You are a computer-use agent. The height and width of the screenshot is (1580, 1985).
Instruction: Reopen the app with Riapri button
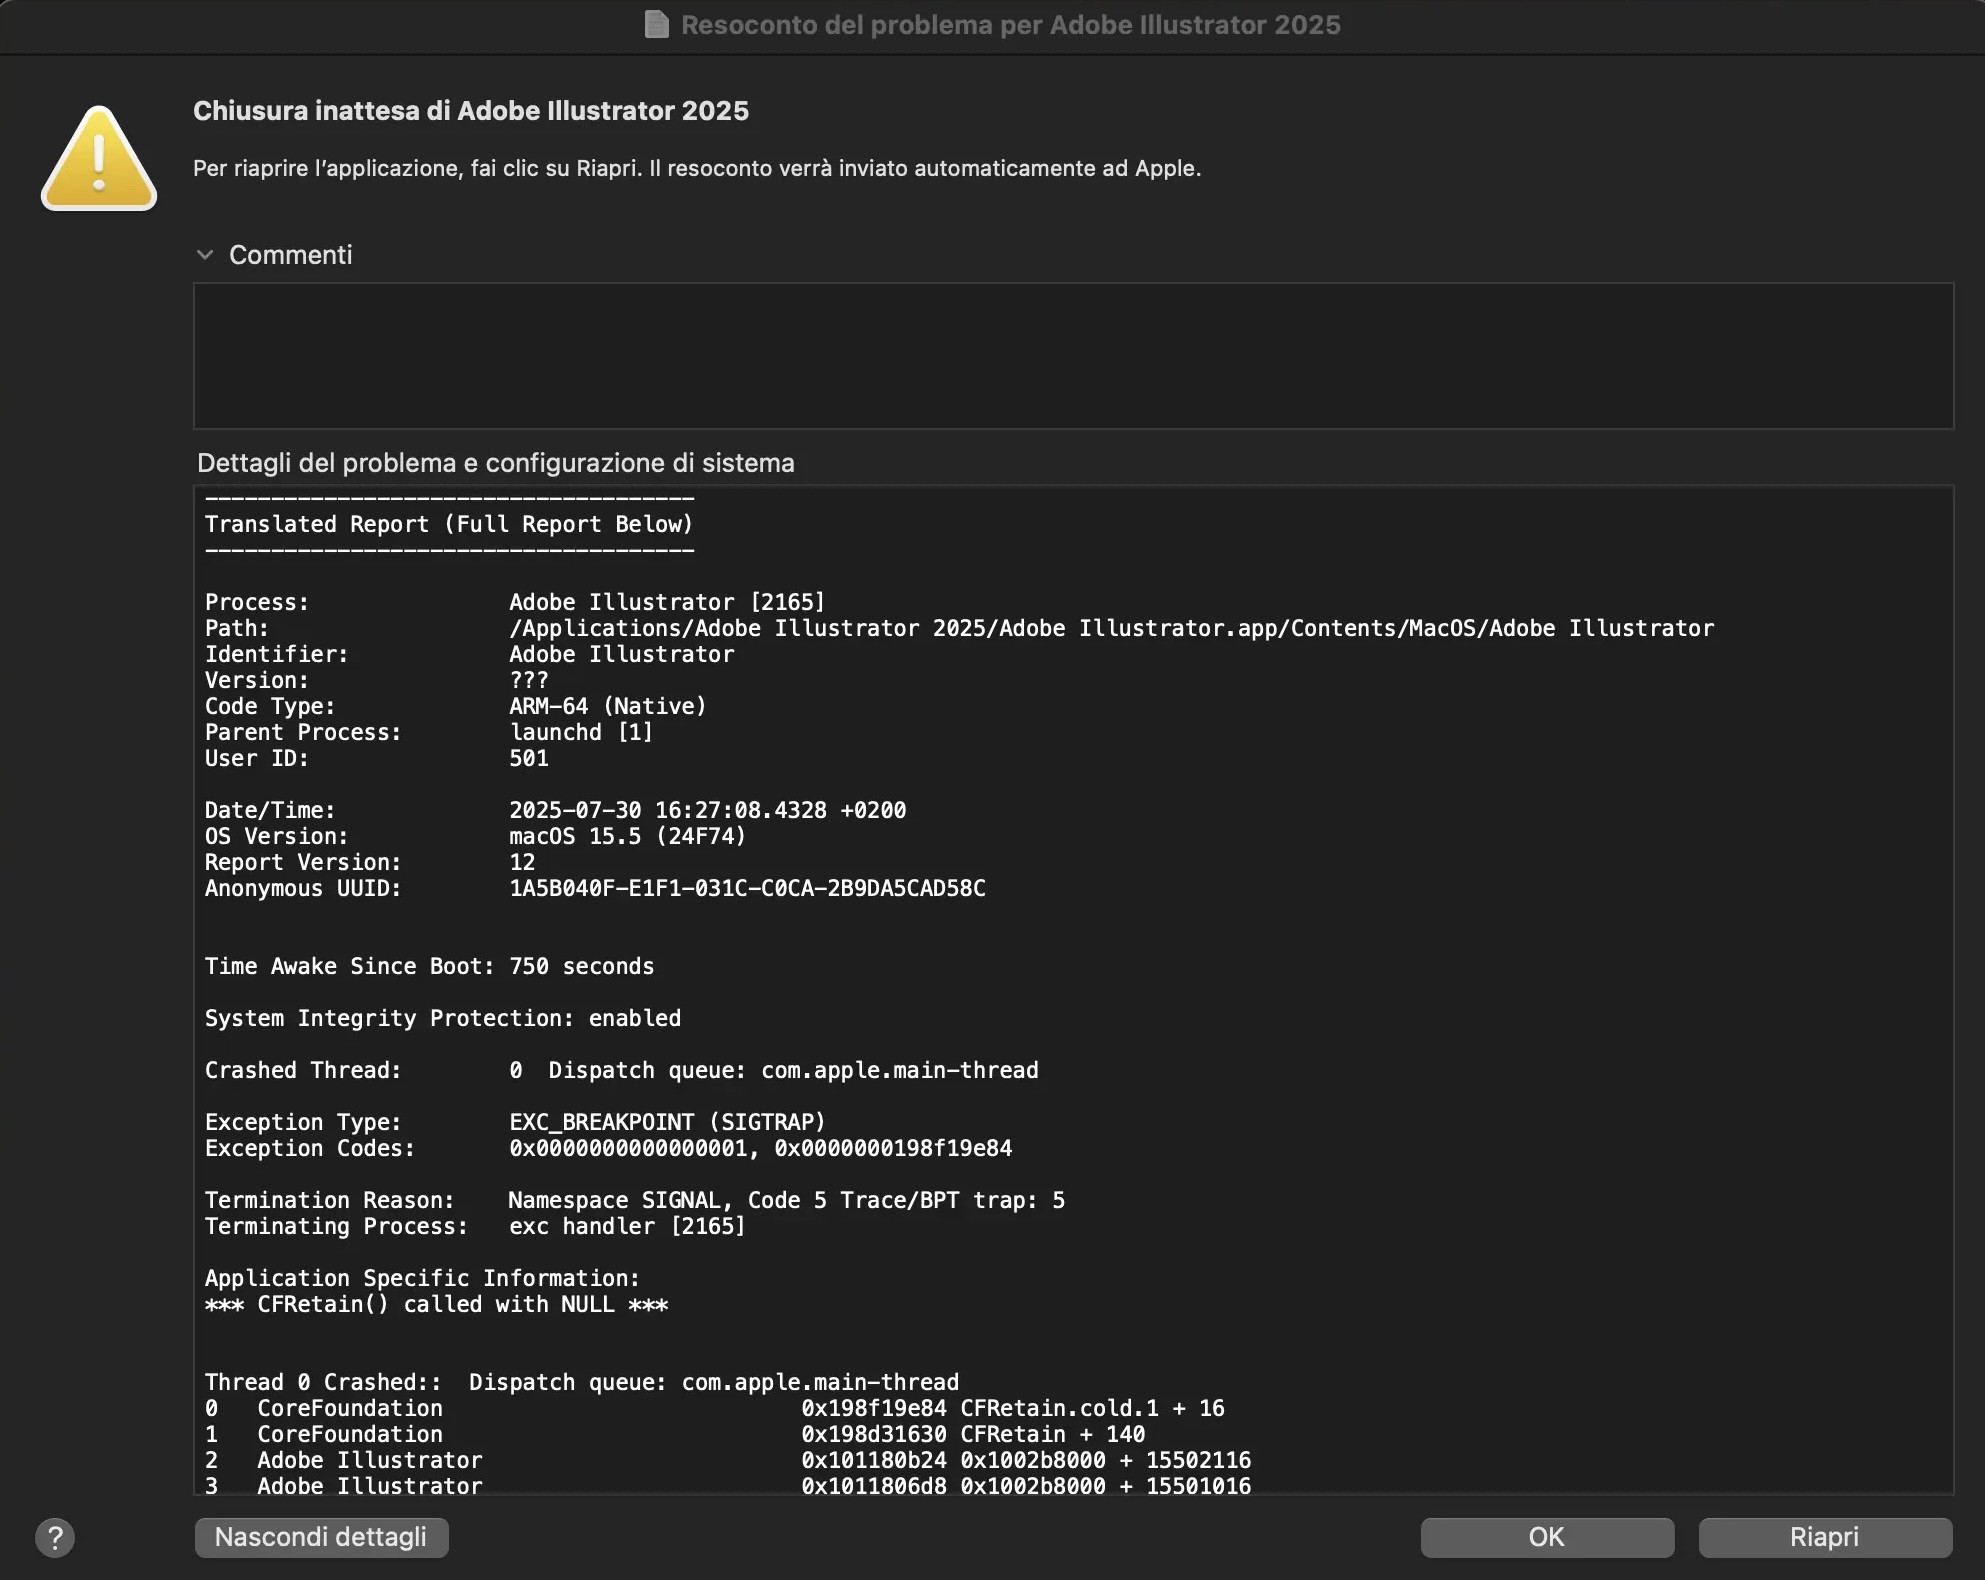[x=1825, y=1537]
